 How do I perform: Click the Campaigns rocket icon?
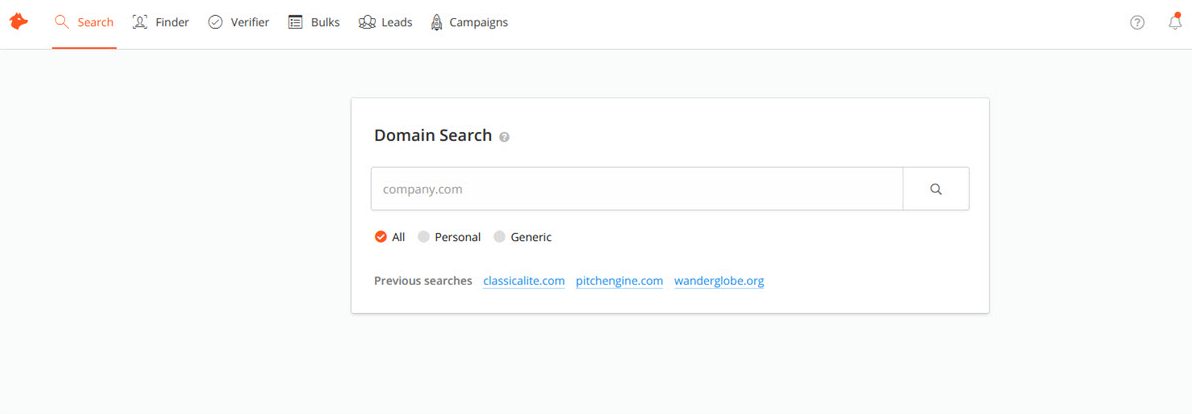tap(436, 22)
